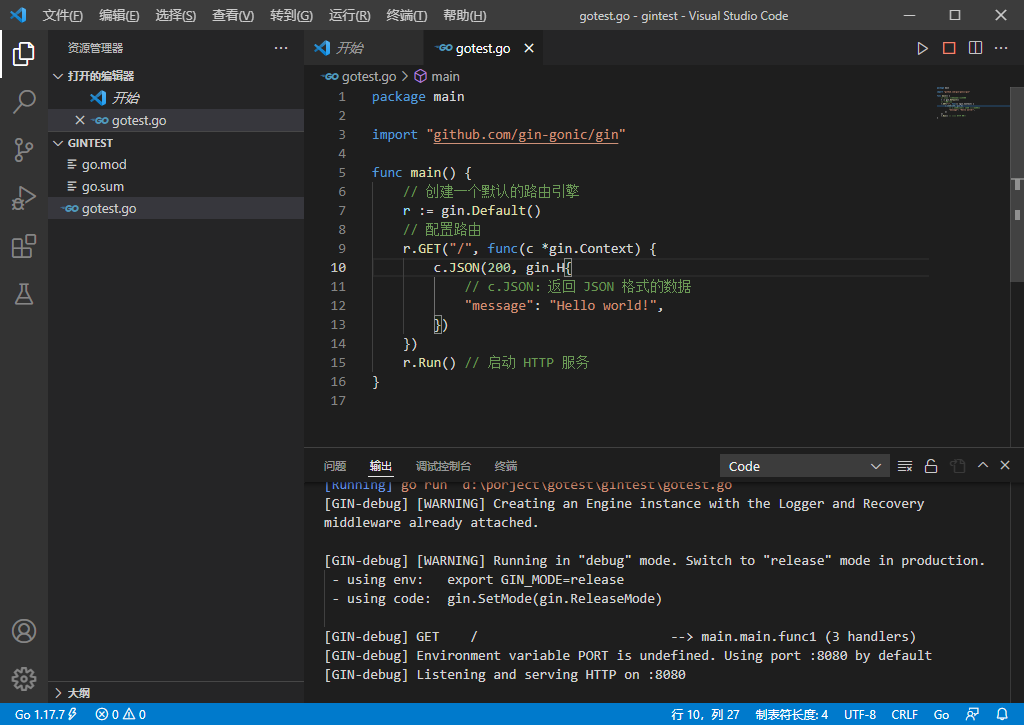Open editor More Actions ellipsis
The width and height of the screenshot is (1024, 725).
coord(1001,48)
